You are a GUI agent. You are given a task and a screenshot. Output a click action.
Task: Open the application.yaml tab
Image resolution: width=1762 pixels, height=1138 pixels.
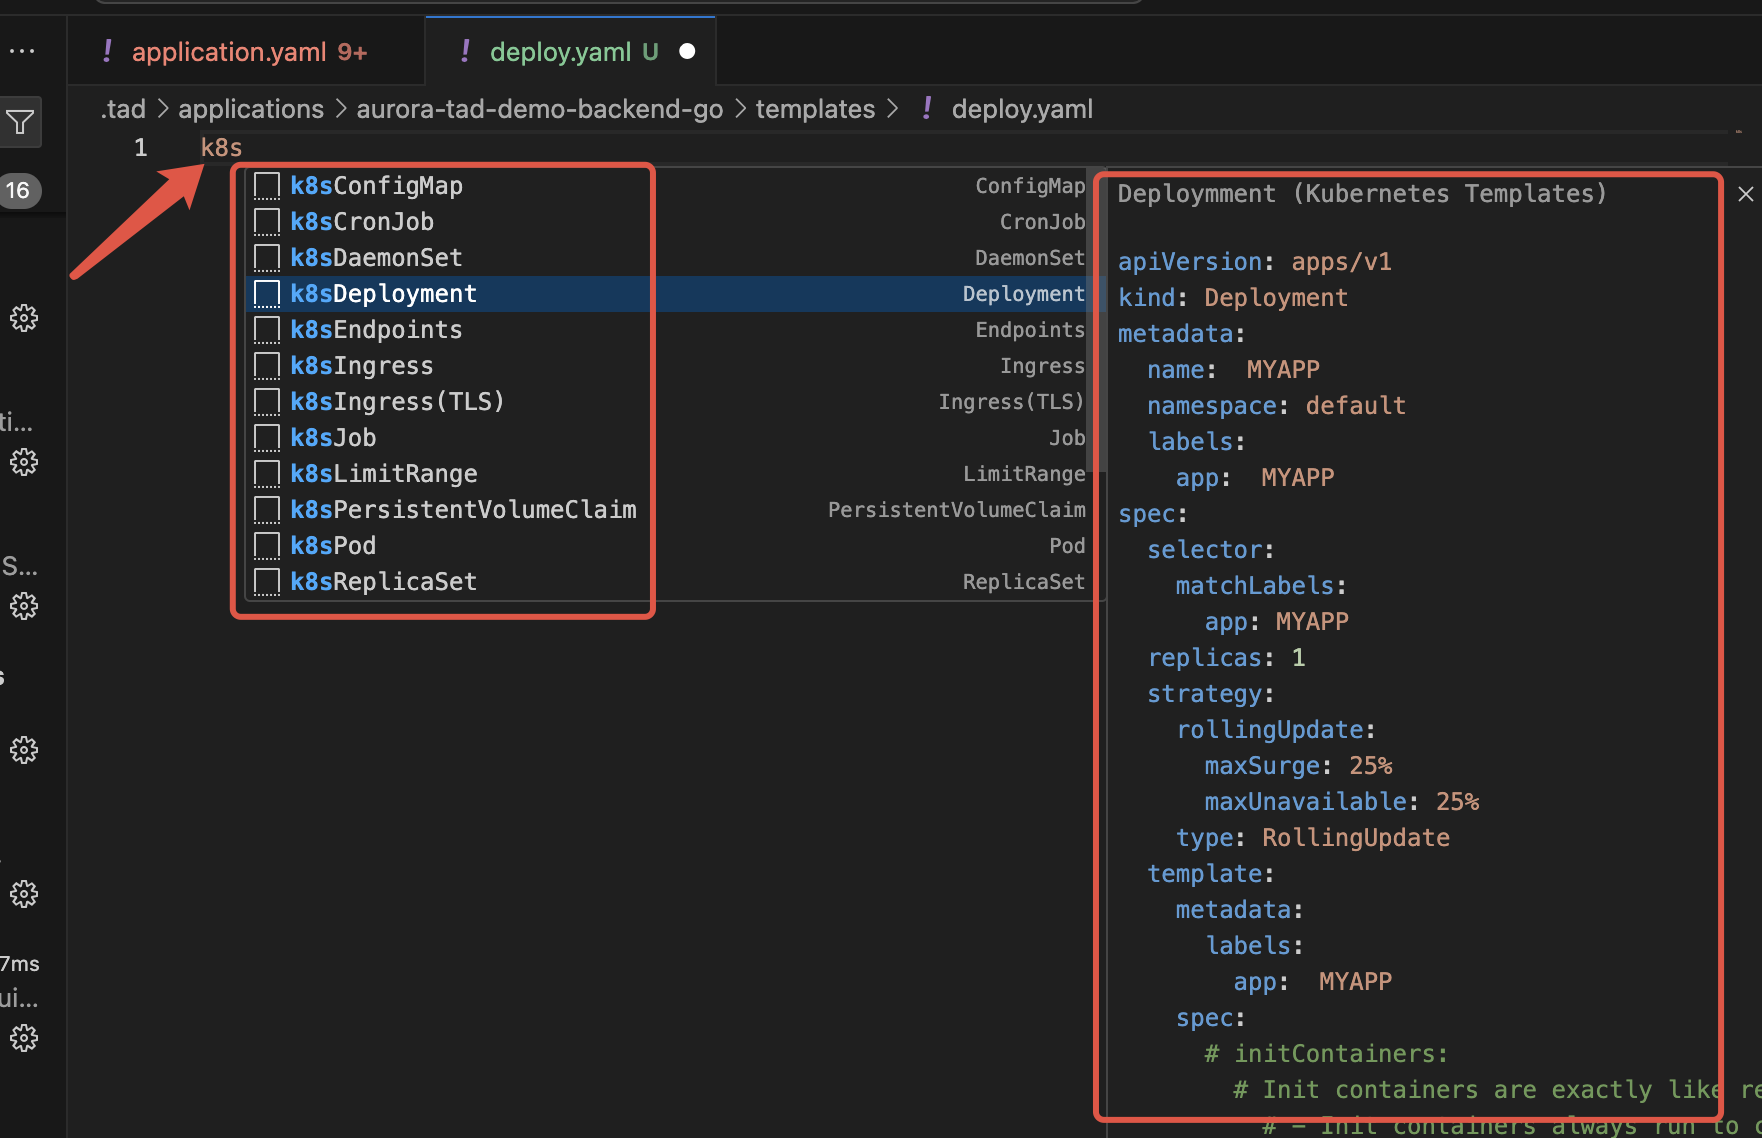point(248,52)
